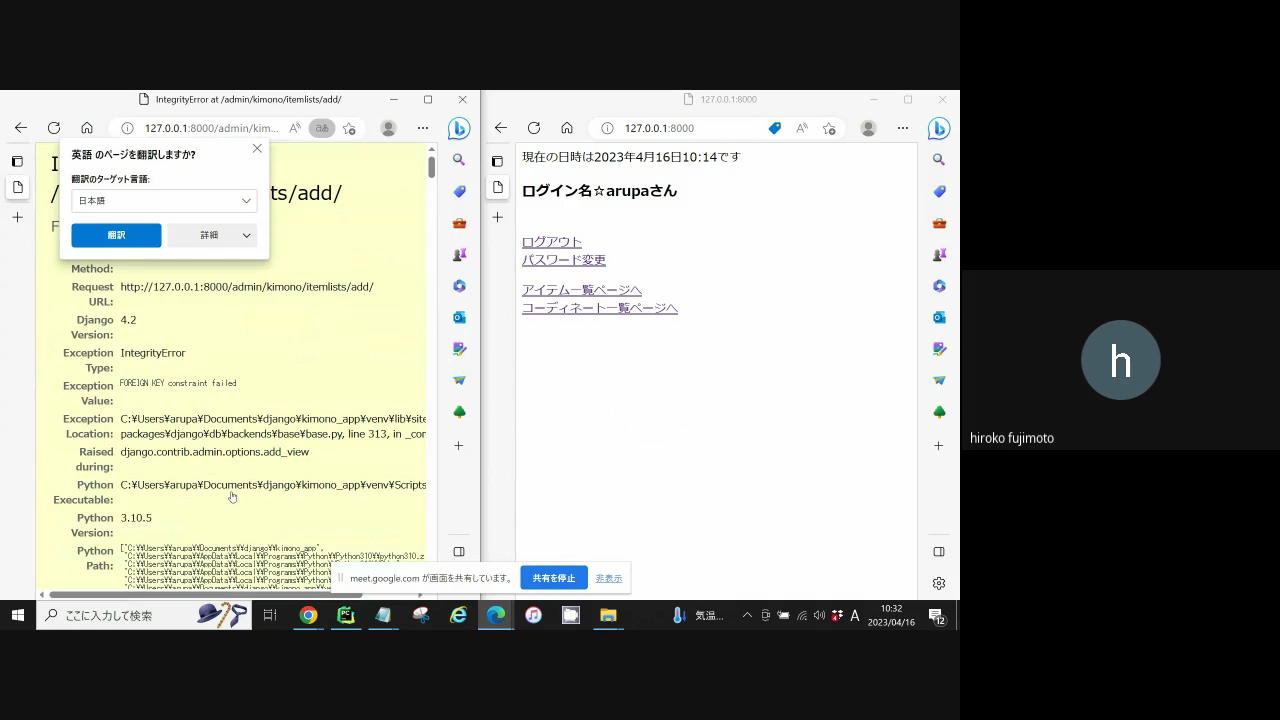Open the アイテム一覧ページへ link
The height and width of the screenshot is (720, 1280).
[x=581, y=290]
